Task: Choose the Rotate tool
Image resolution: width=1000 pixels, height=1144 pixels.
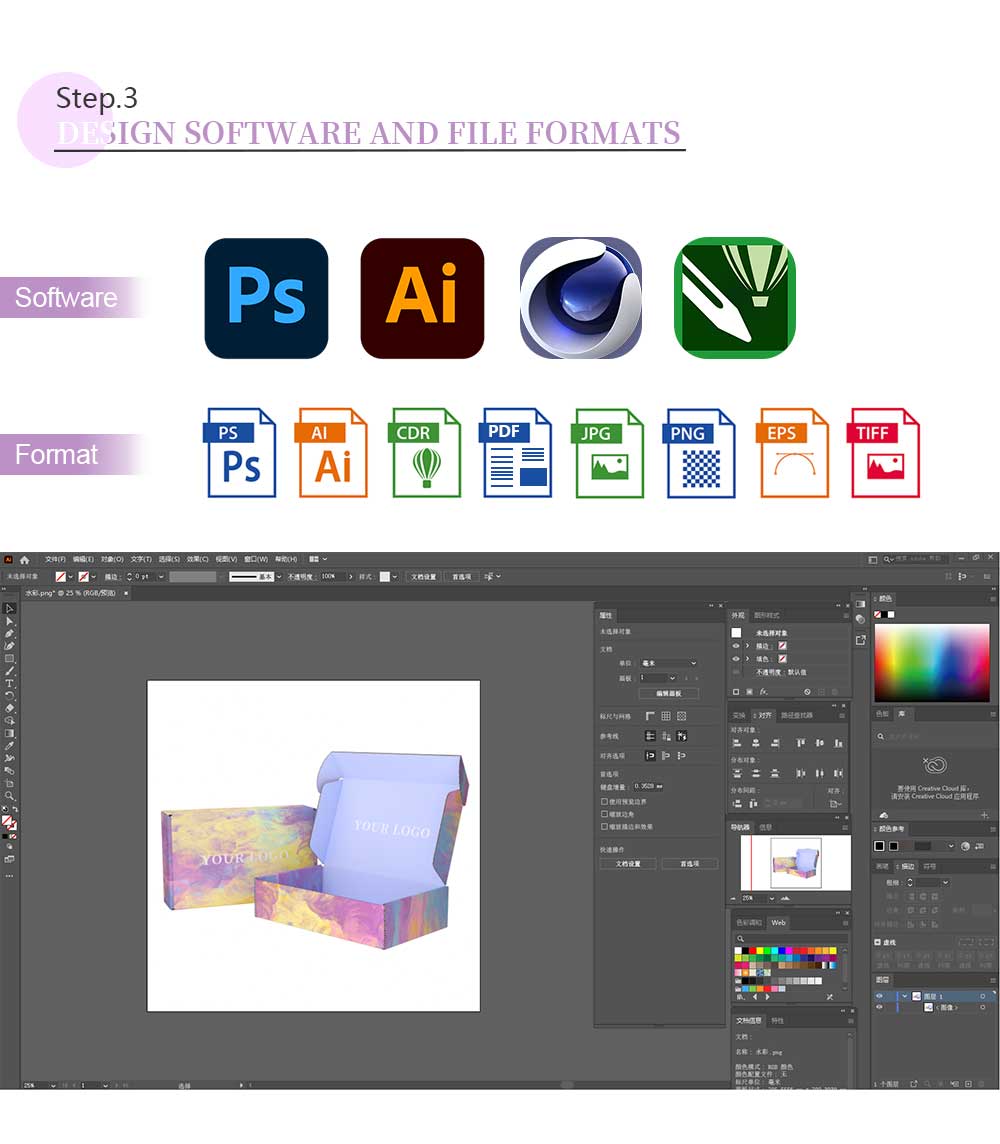Action: pos(9,696)
